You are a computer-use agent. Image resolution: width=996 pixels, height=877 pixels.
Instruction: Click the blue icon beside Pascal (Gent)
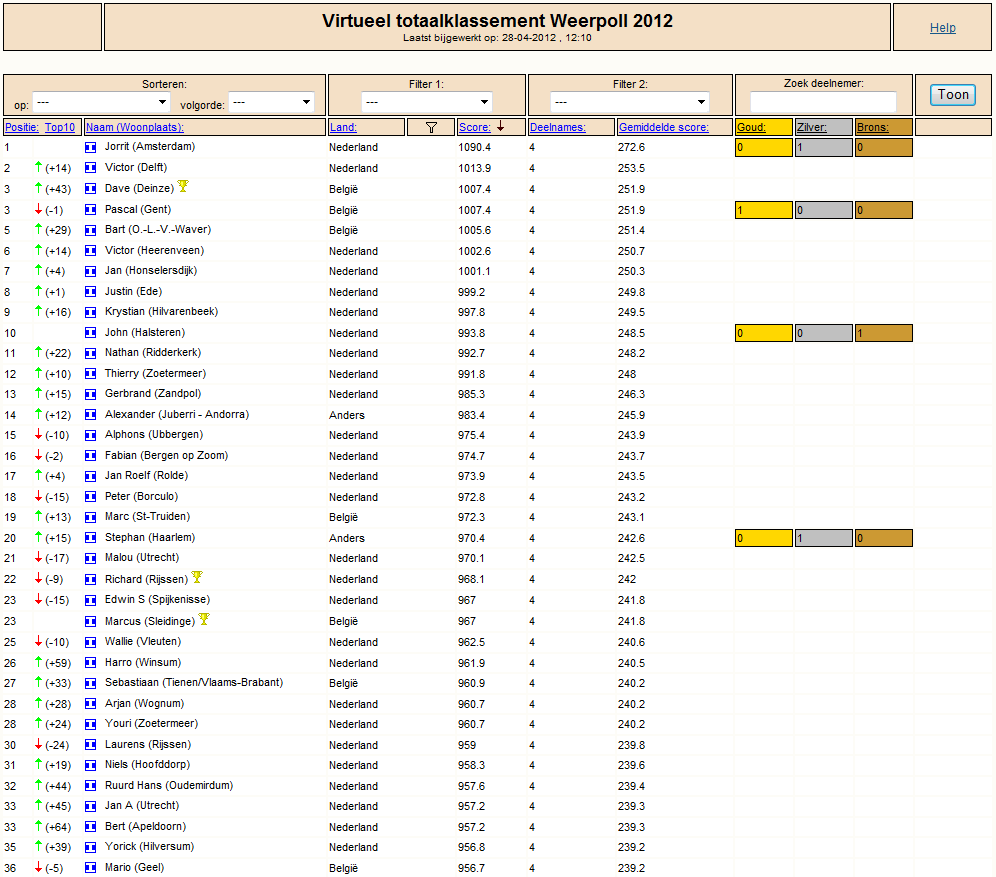(x=91, y=210)
